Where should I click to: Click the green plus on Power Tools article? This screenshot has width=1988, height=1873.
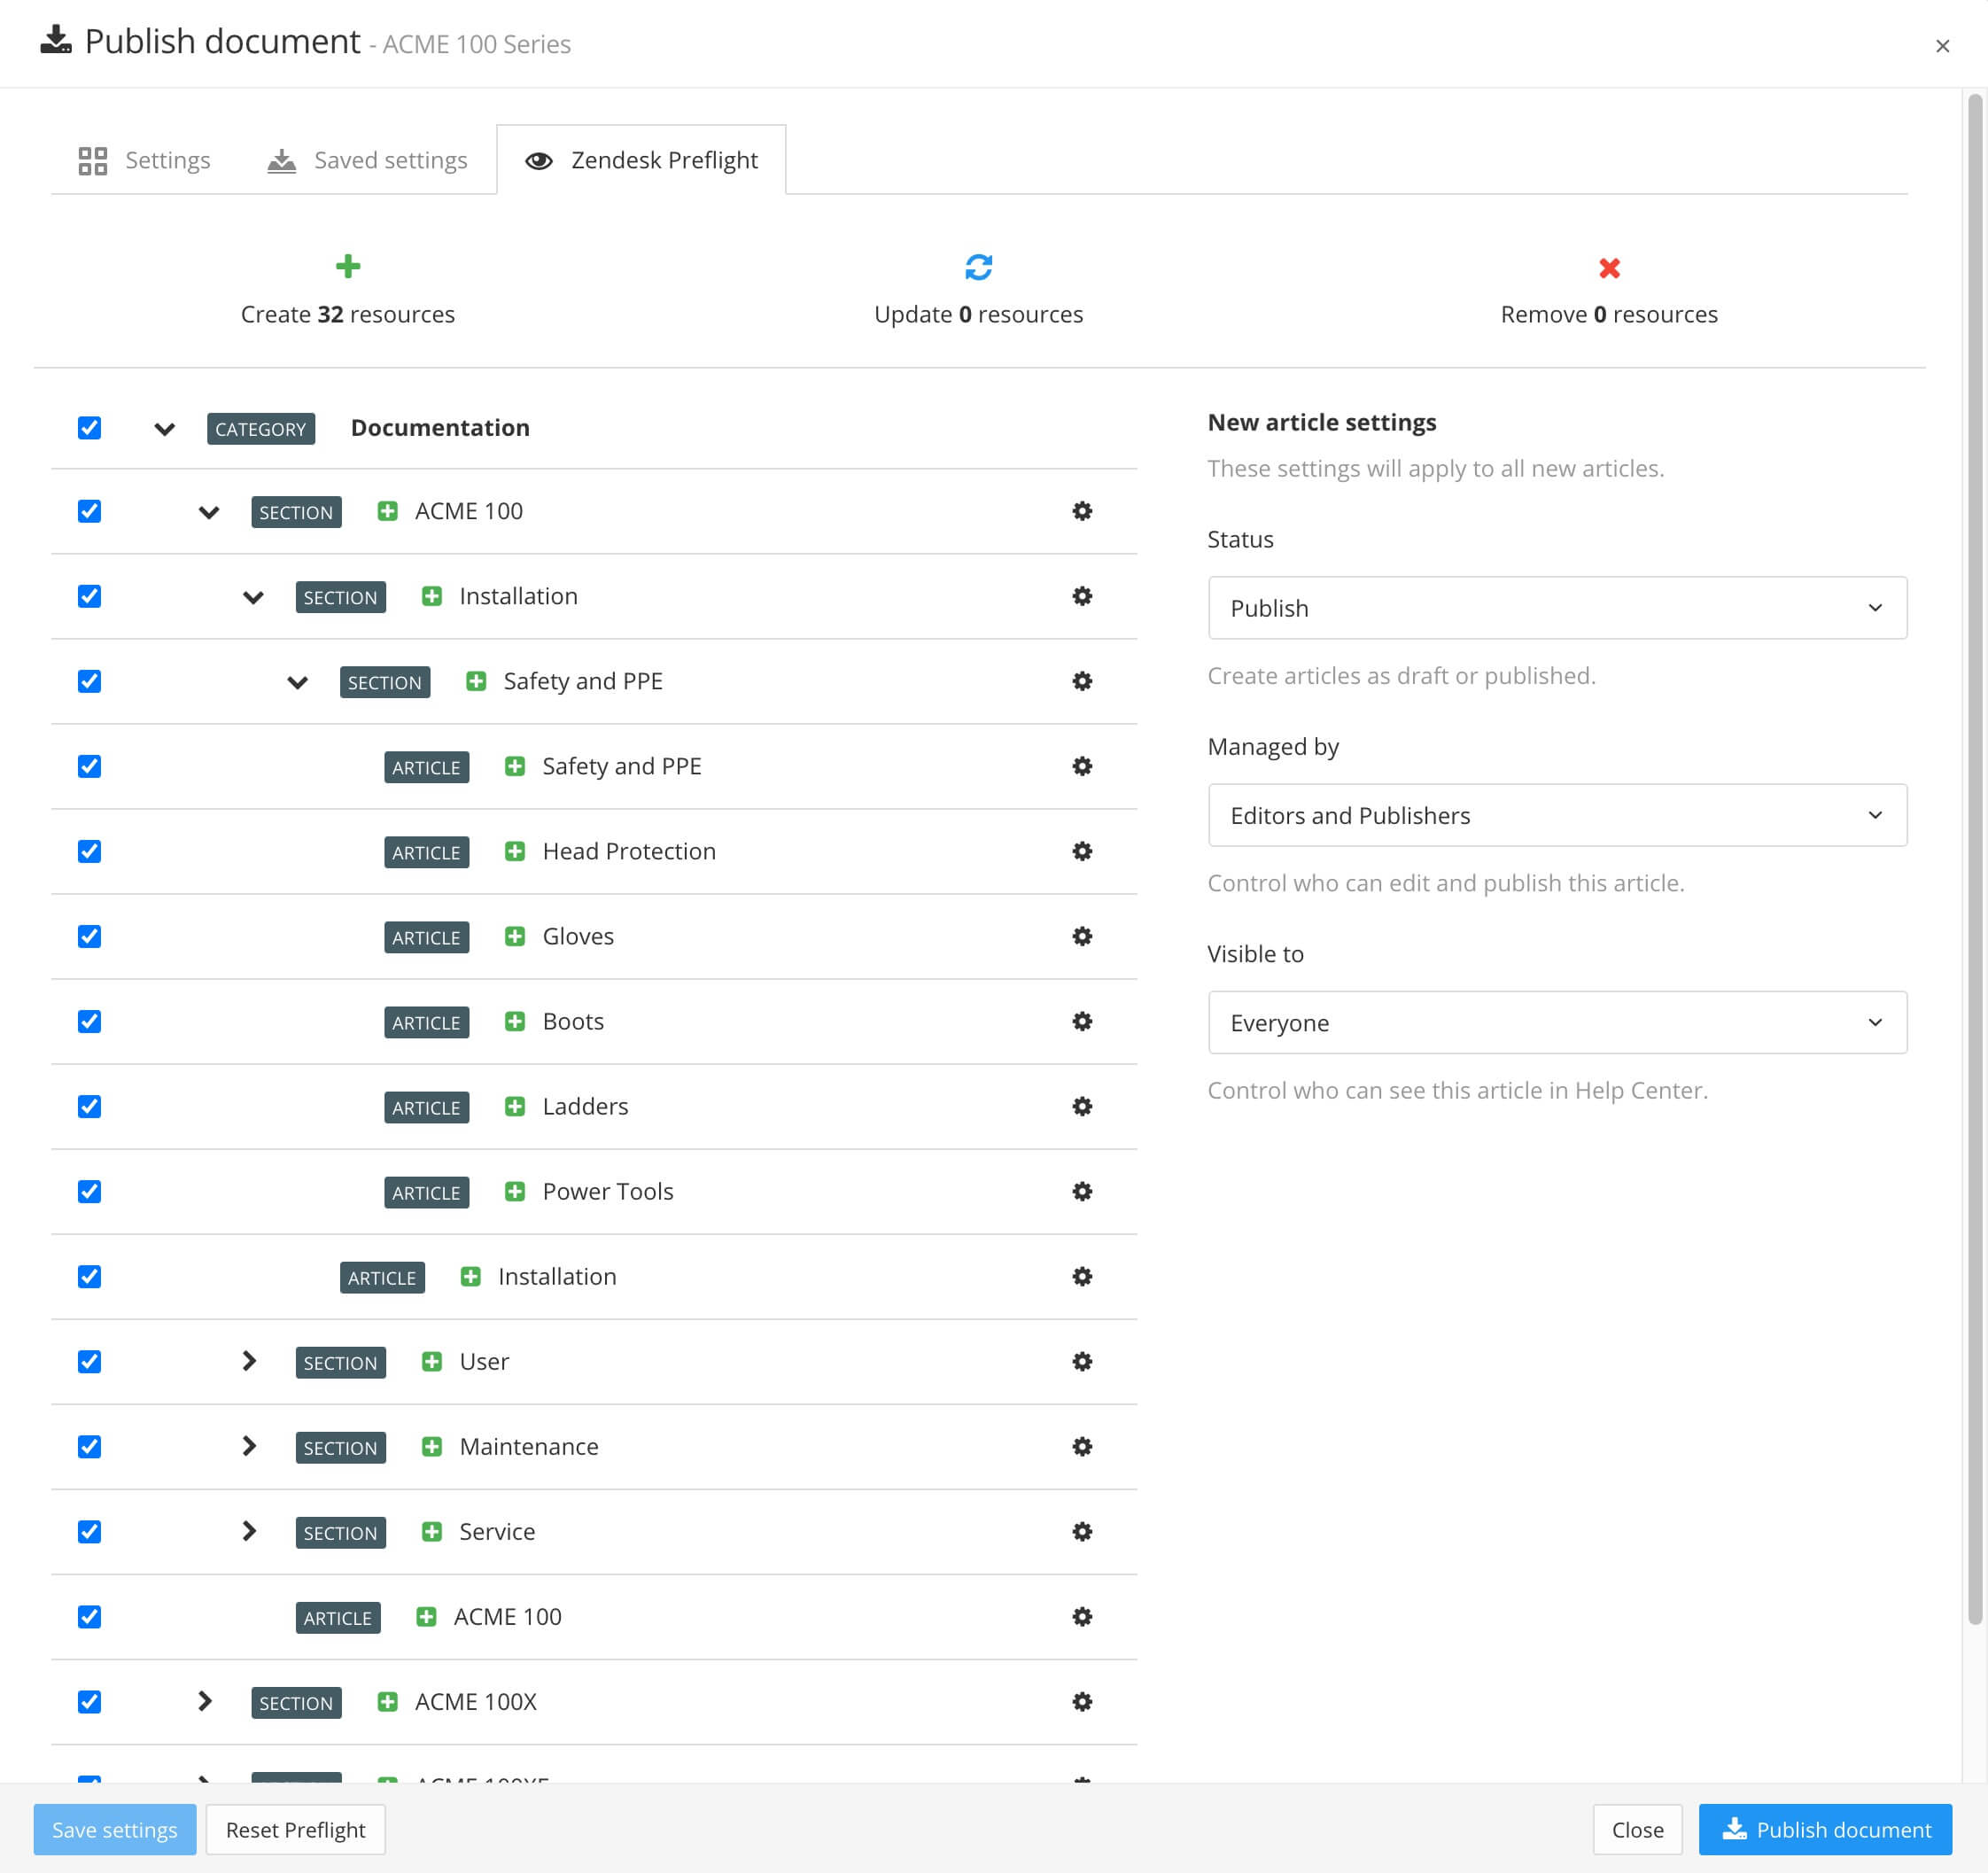click(515, 1191)
